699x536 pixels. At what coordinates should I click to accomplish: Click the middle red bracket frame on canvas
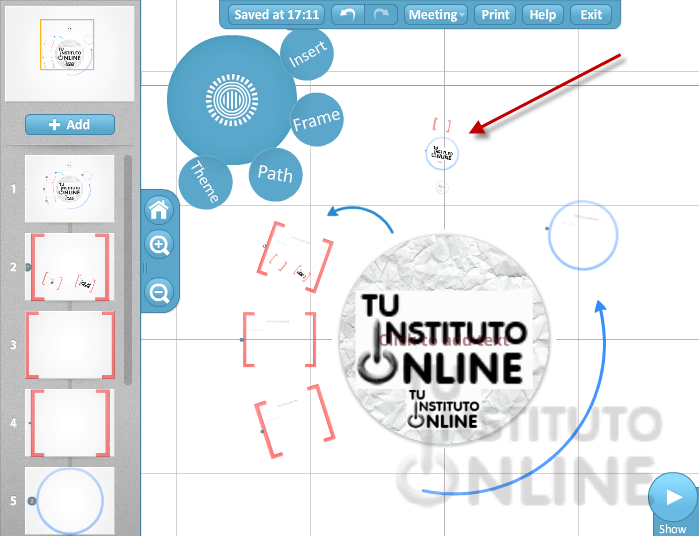(x=280, y=339)
